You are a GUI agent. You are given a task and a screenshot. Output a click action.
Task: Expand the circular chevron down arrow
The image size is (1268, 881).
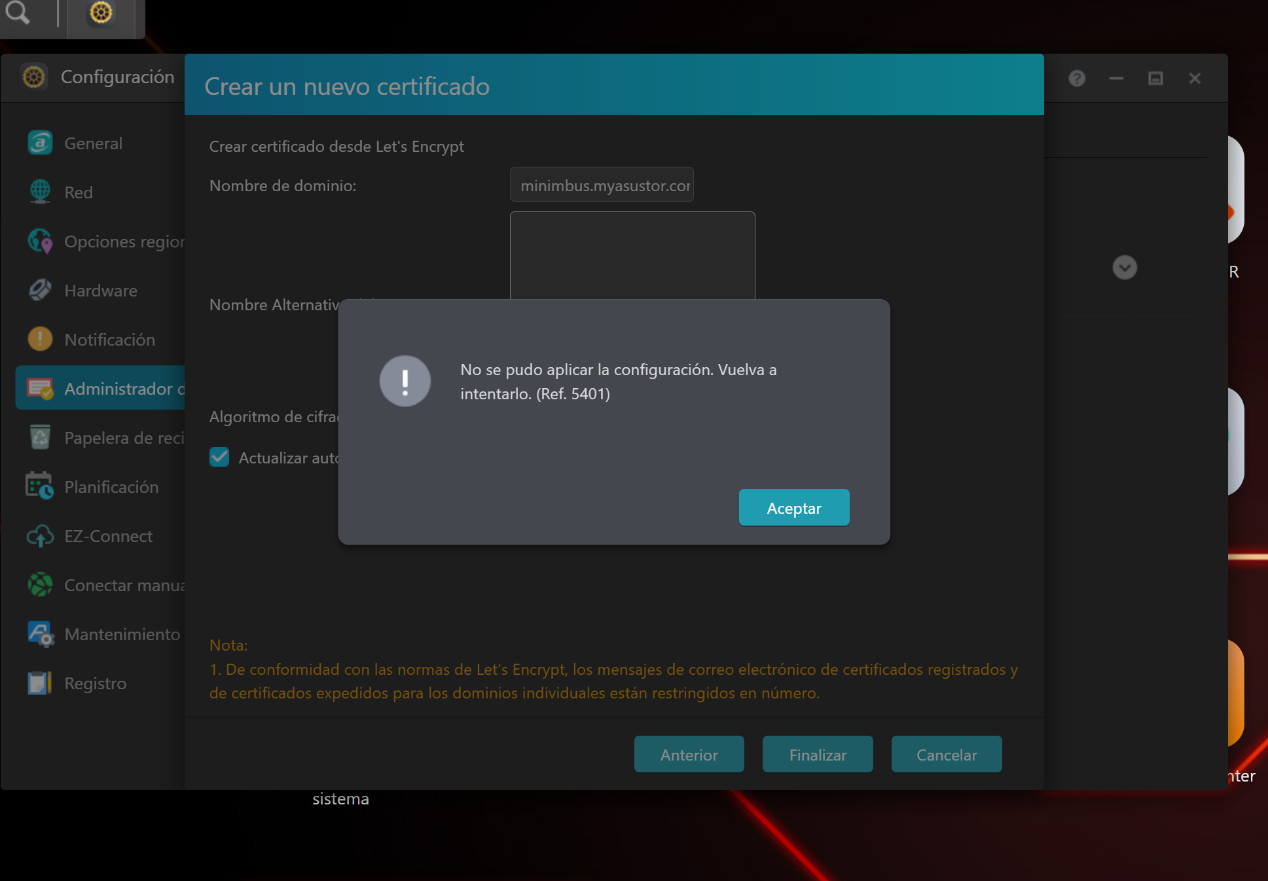click(x=1125, y=267)
